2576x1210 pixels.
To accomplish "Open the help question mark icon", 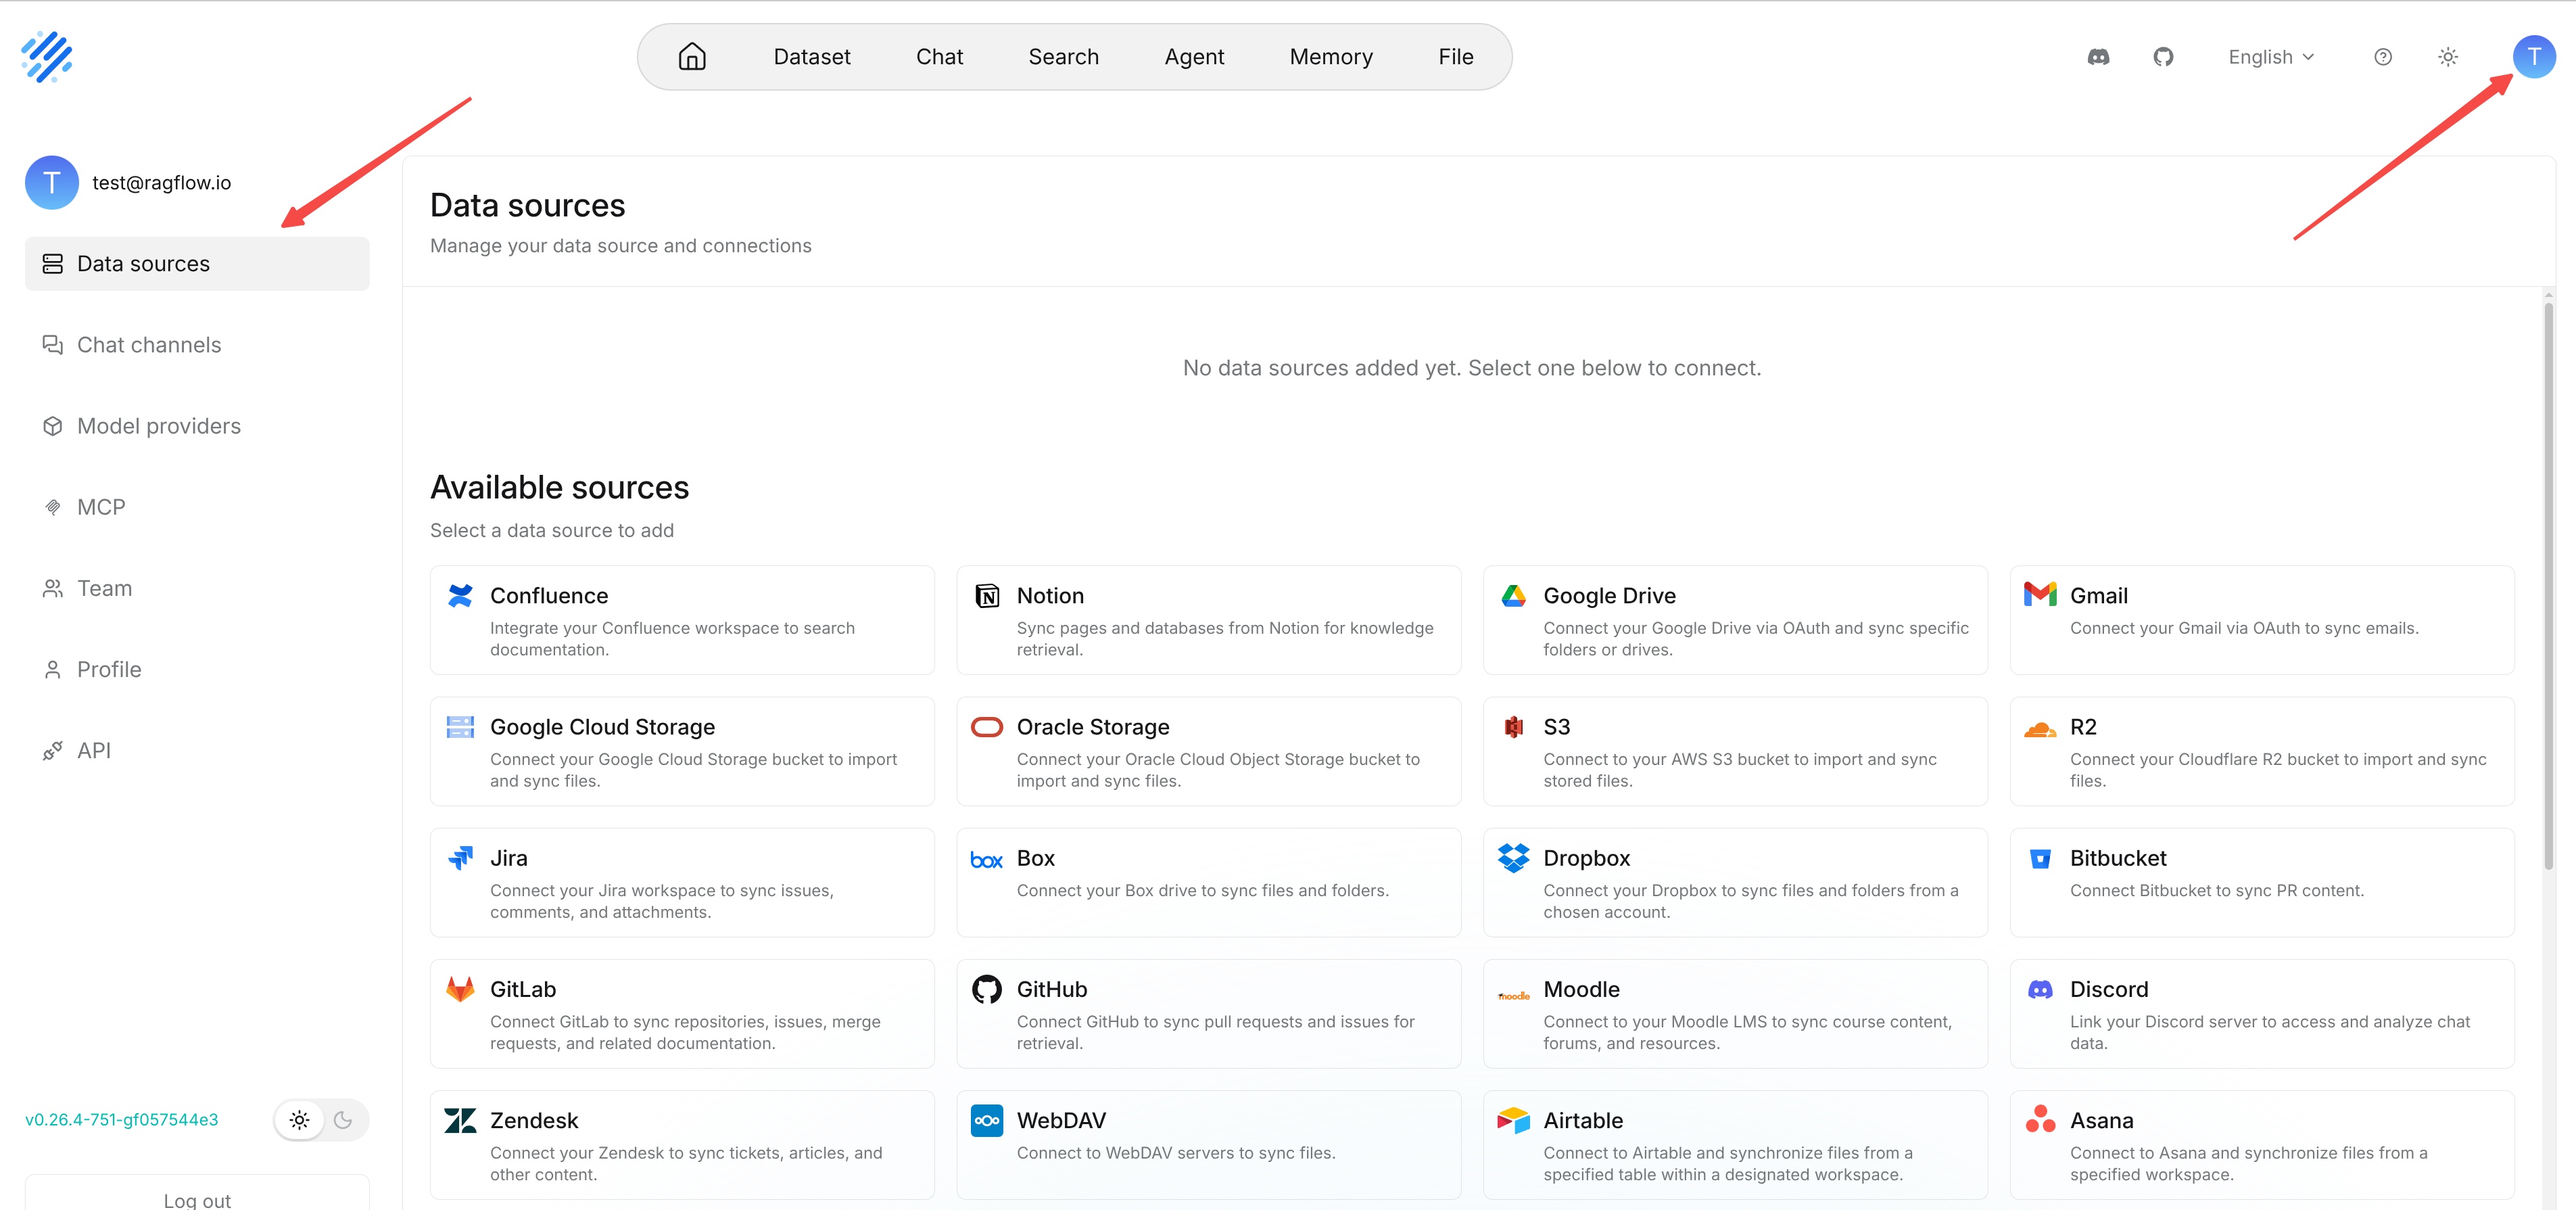I will click(2383, 57).
